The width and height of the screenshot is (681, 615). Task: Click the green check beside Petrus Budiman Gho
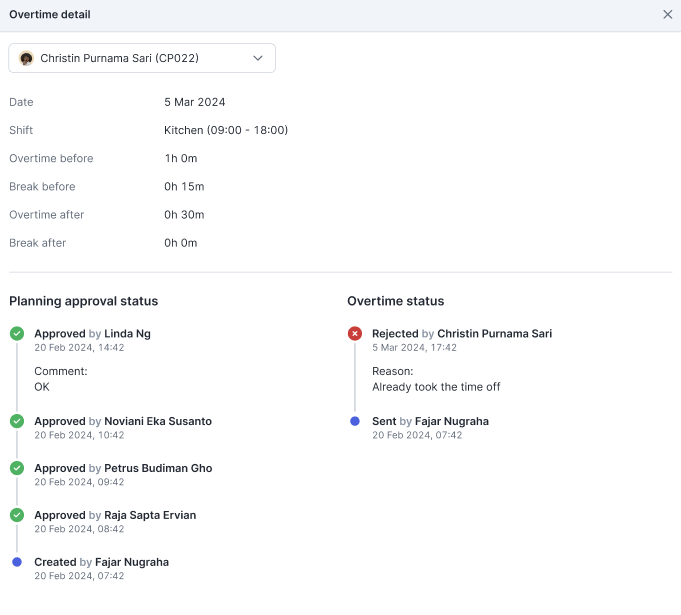point(17,468)
